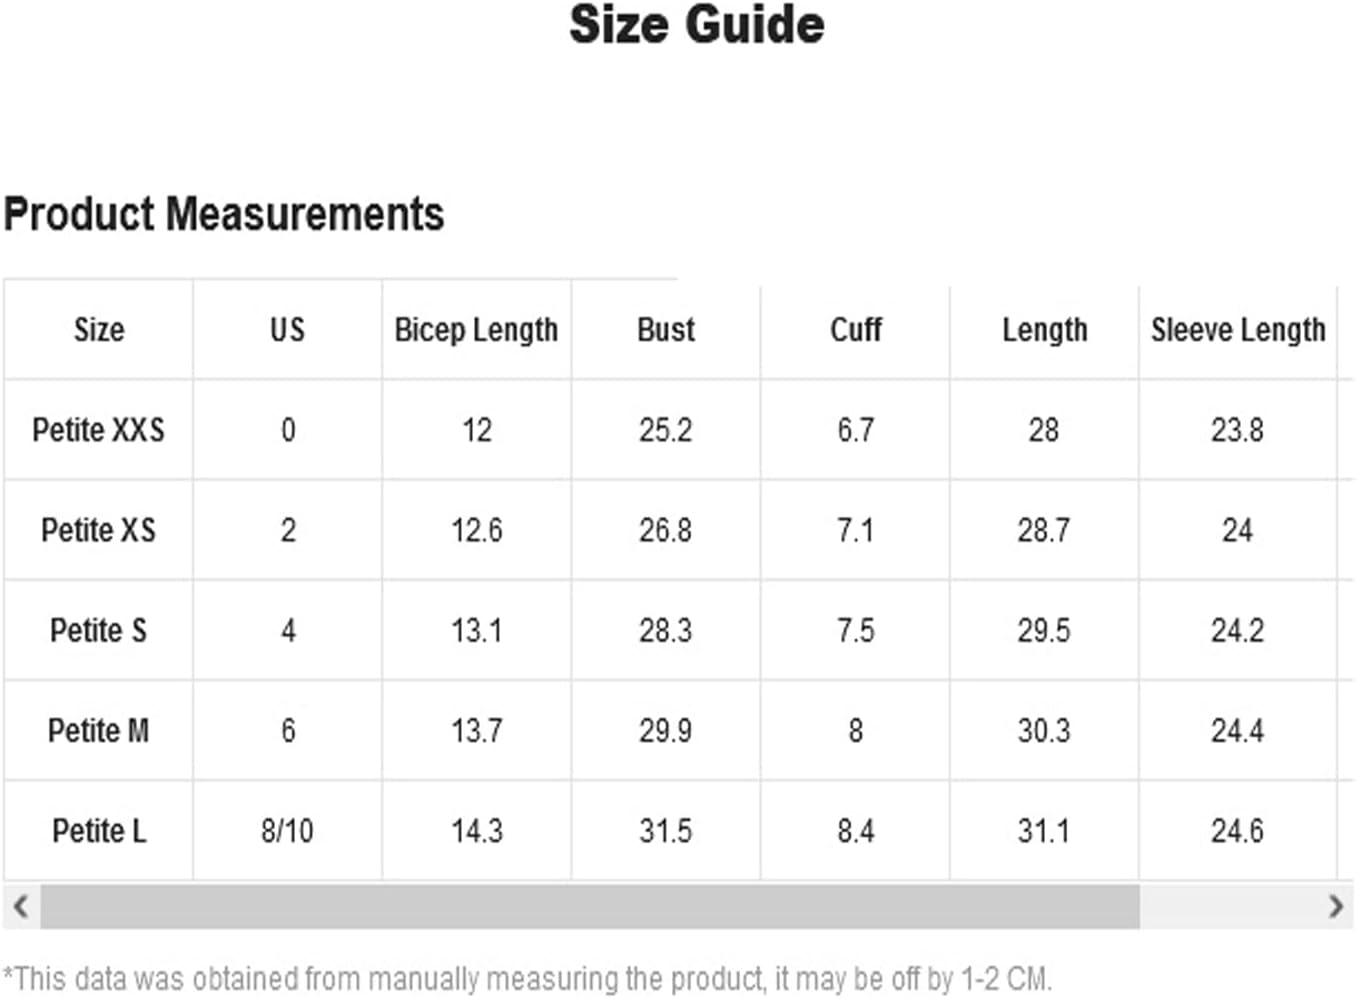
Task: Click the 8/10 US size cell
Action: click(x=288, y=831)
